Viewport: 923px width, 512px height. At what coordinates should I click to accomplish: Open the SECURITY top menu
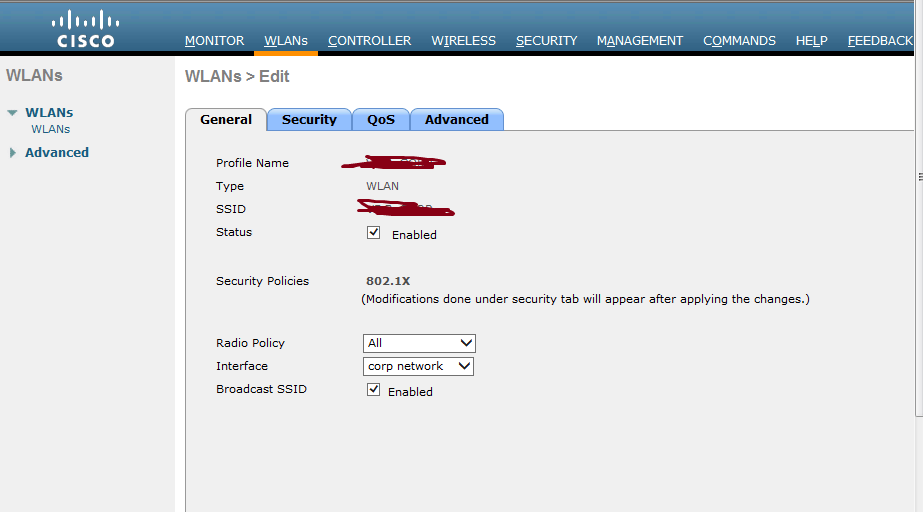[546, 41]
